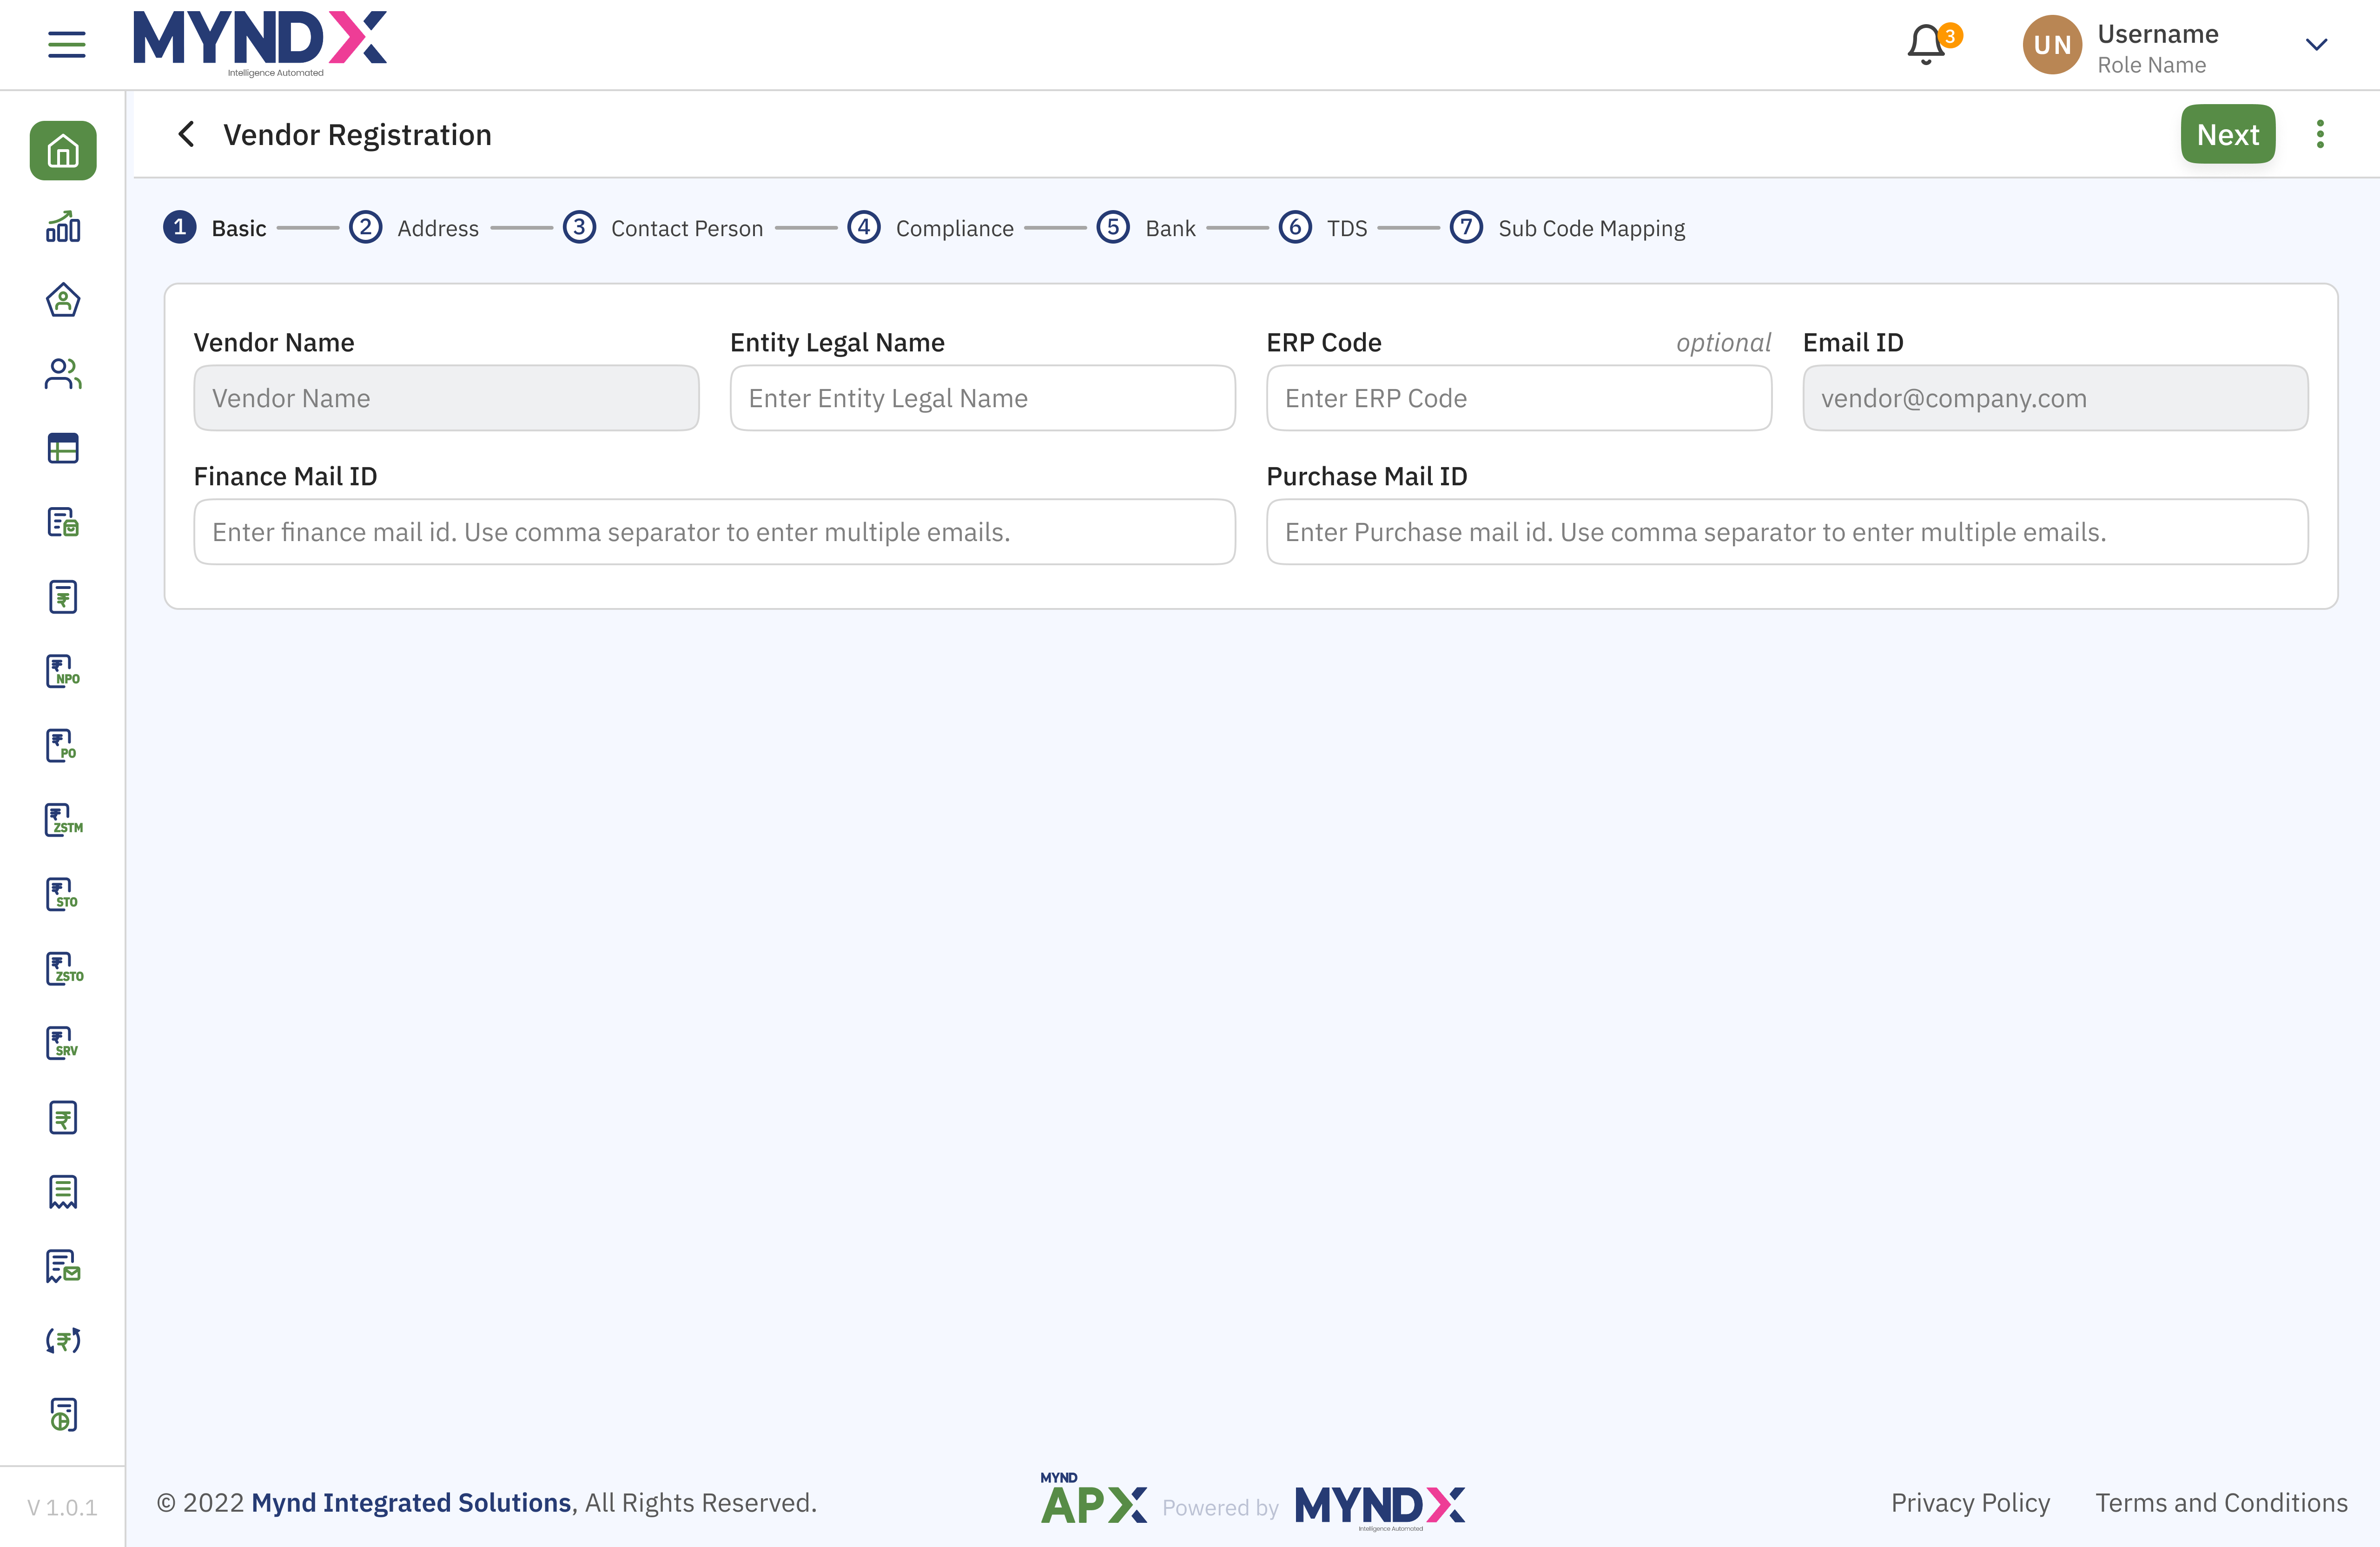The image size is (2380, 1547).
Task: Open the ZSTM document icon
Action: point(63,820)
